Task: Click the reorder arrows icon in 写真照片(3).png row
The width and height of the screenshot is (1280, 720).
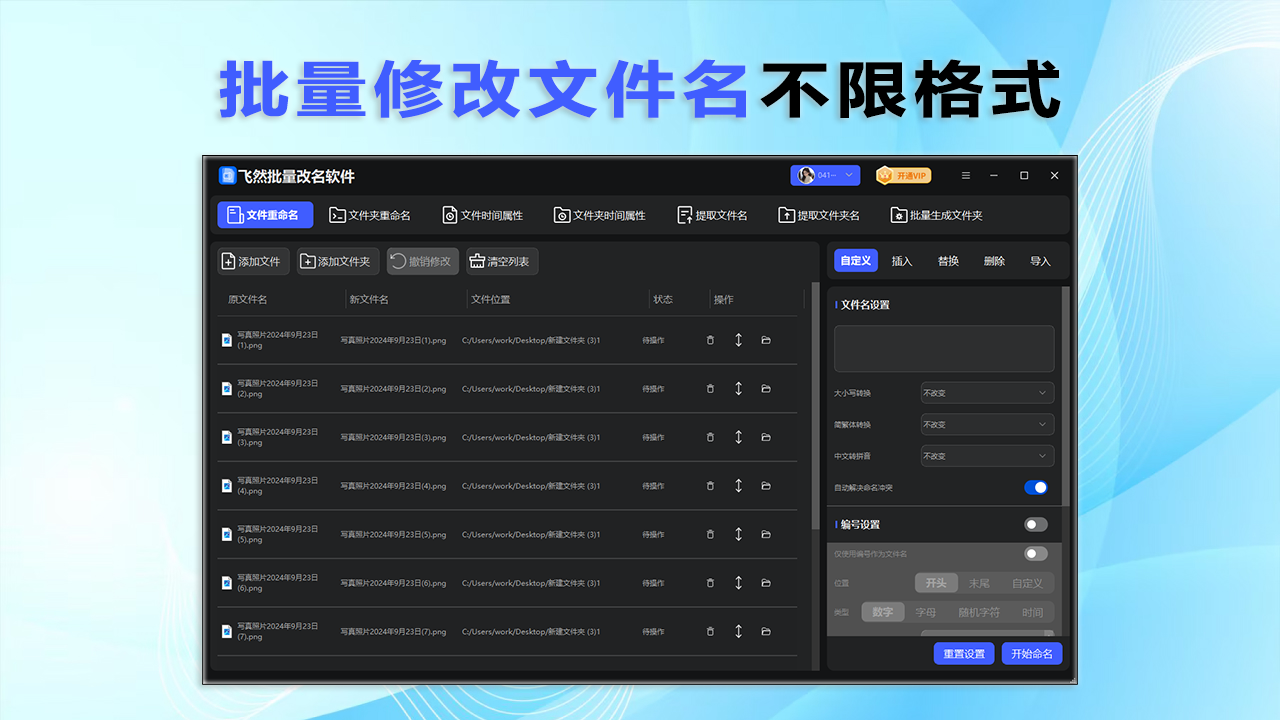Action: point(738,437)
